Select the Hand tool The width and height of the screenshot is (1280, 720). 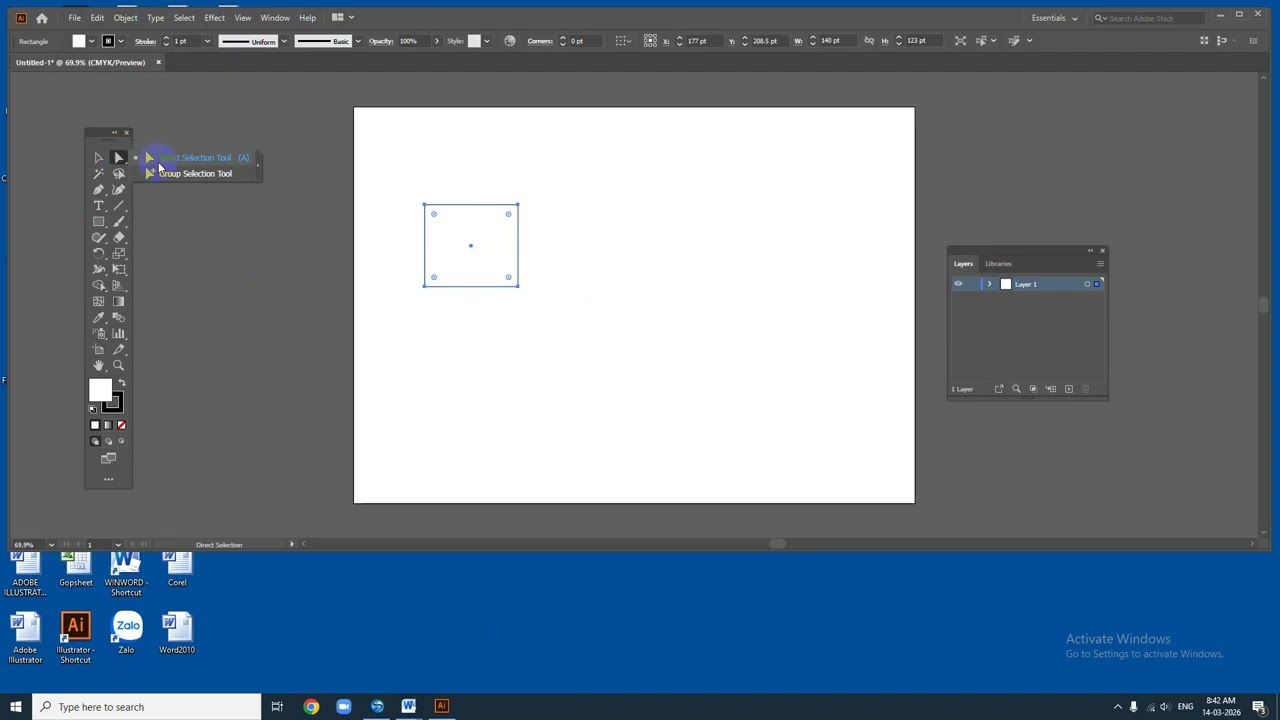coord(98,366)
